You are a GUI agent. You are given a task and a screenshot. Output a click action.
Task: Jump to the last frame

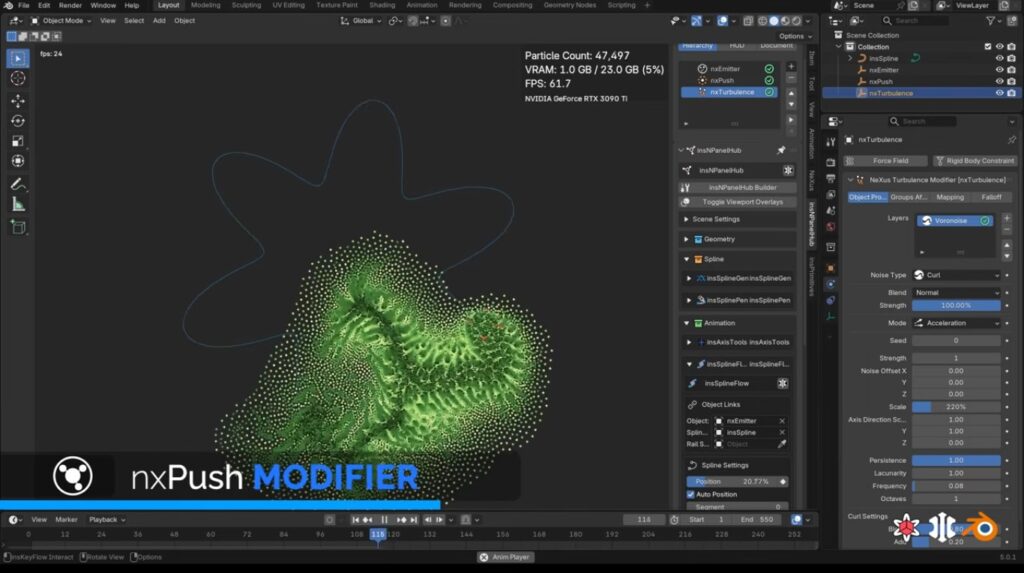point(413,520)
